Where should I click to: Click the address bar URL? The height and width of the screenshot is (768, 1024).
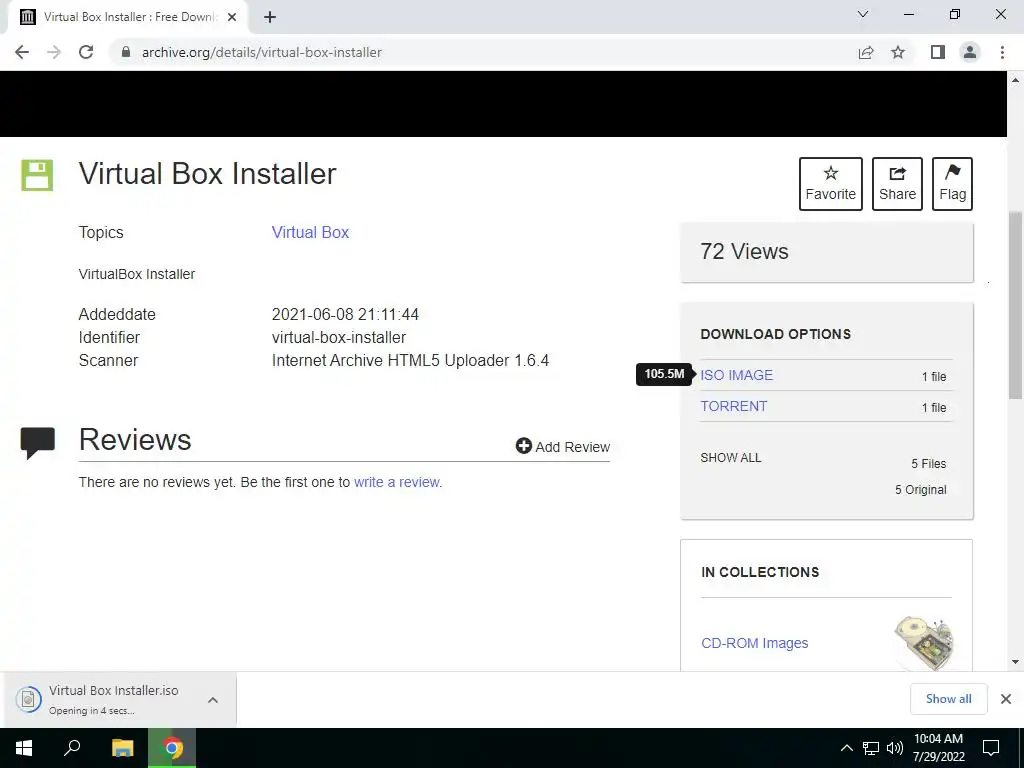click(261, 52)
